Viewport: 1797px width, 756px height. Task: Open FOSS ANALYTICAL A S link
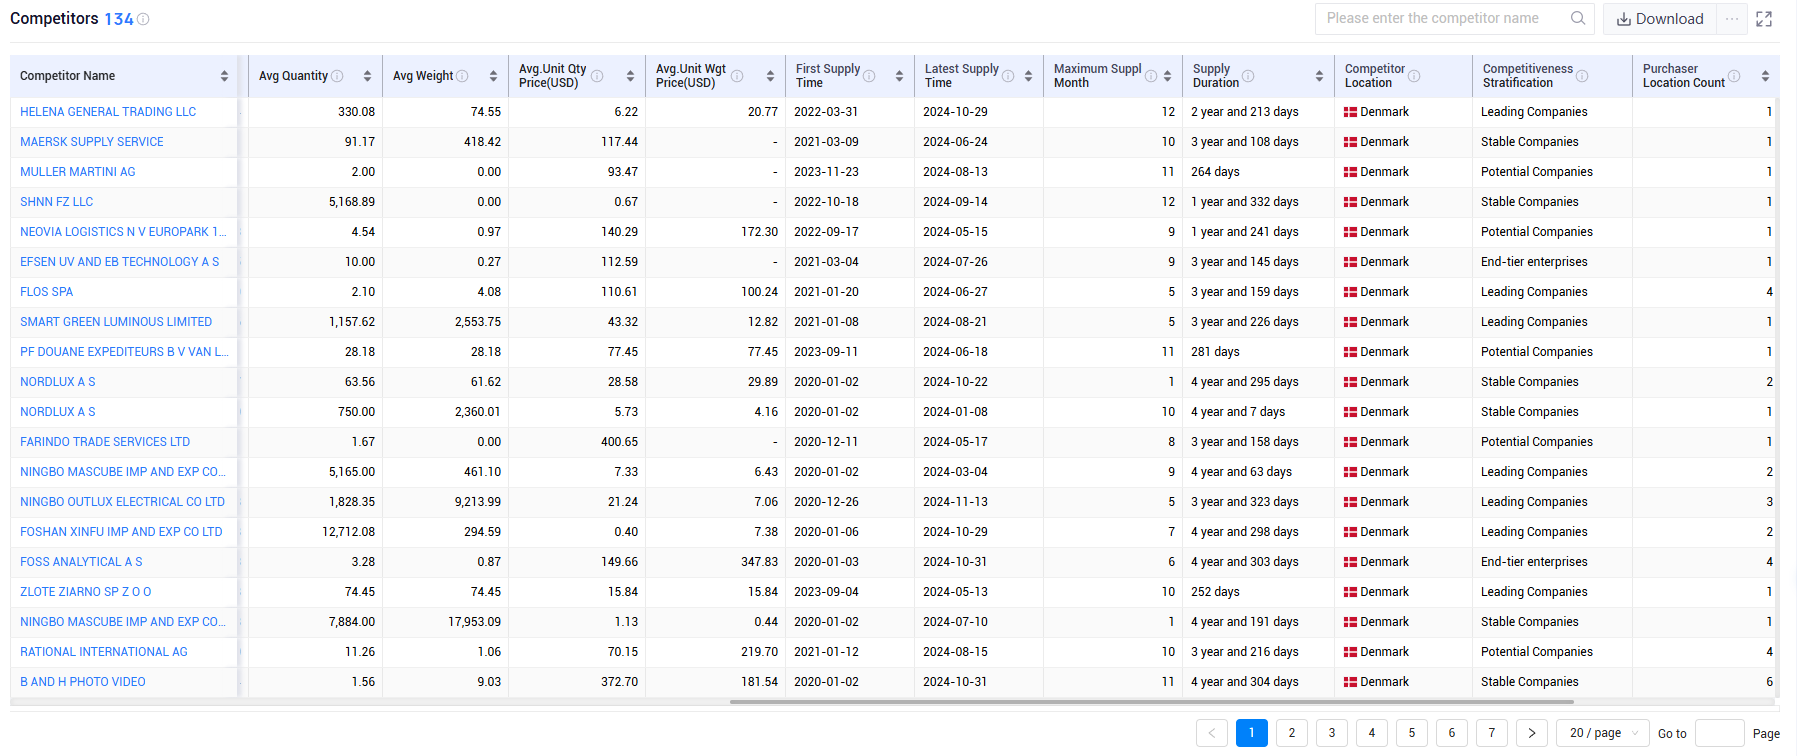pos(81,562)
